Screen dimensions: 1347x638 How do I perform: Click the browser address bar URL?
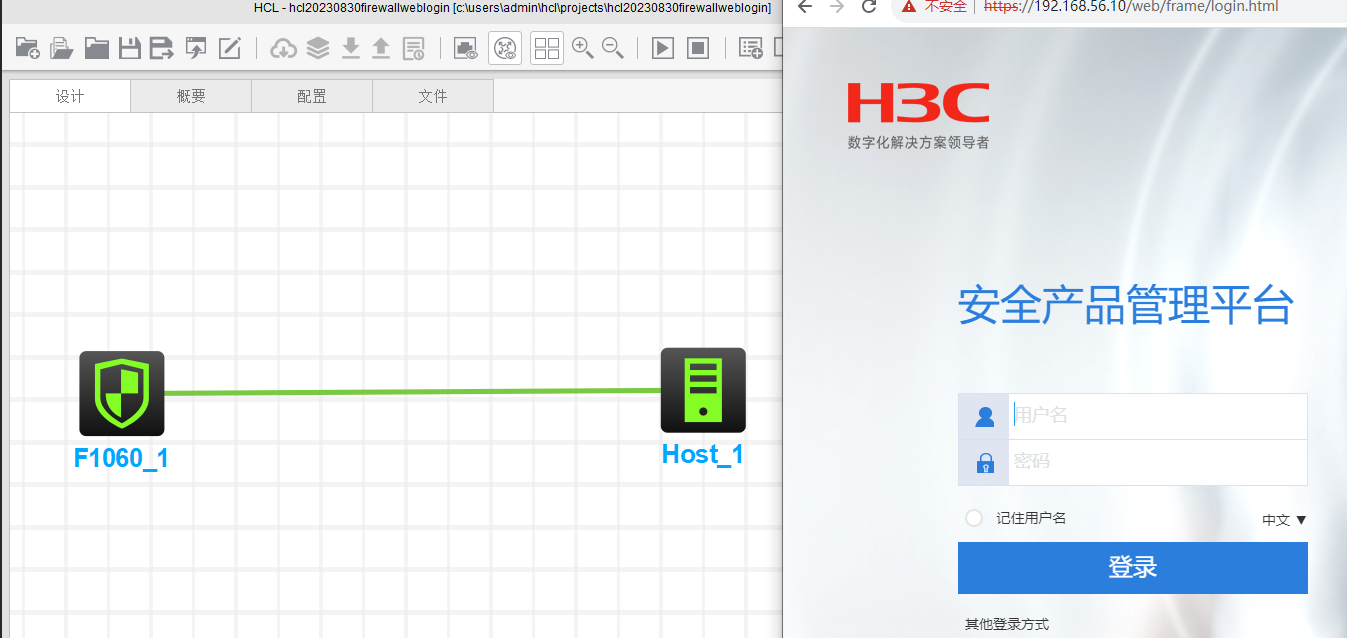1131,6
